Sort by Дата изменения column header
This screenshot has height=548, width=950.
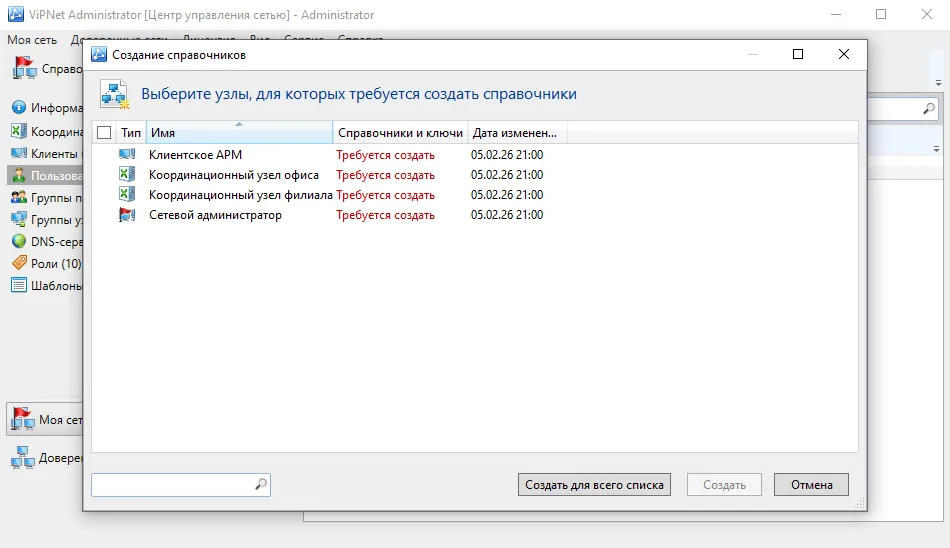[x=517, y=133]
